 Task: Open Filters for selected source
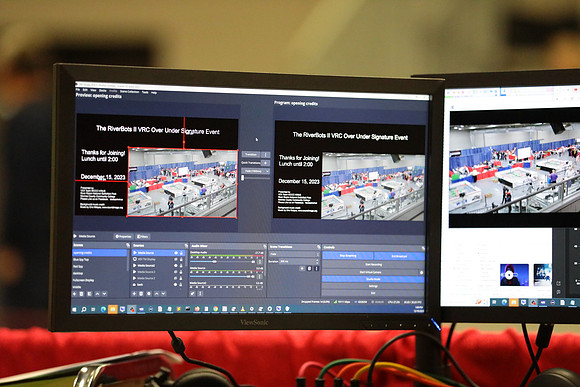click(x=143, y=236)
